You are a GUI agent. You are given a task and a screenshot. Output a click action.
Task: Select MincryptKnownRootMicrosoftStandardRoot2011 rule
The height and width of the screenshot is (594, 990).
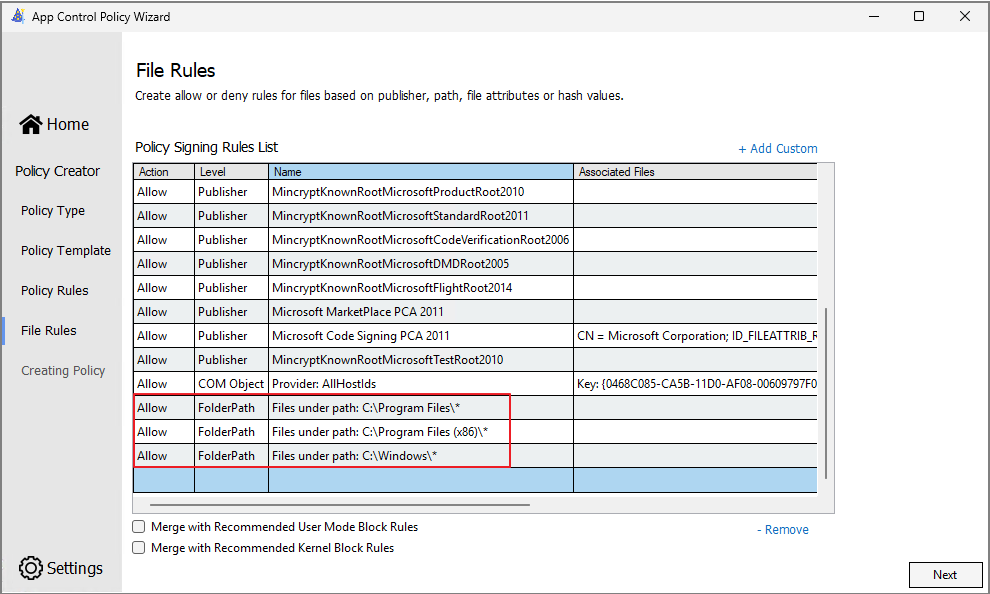(421, 216)
